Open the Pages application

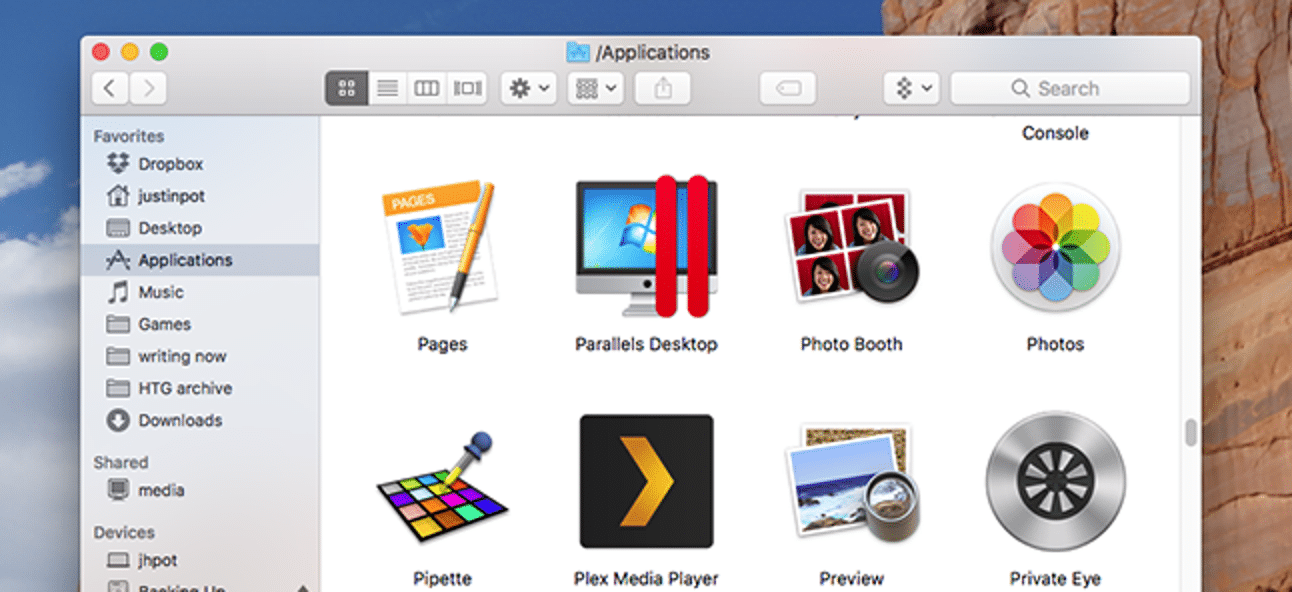click(440, 247)
